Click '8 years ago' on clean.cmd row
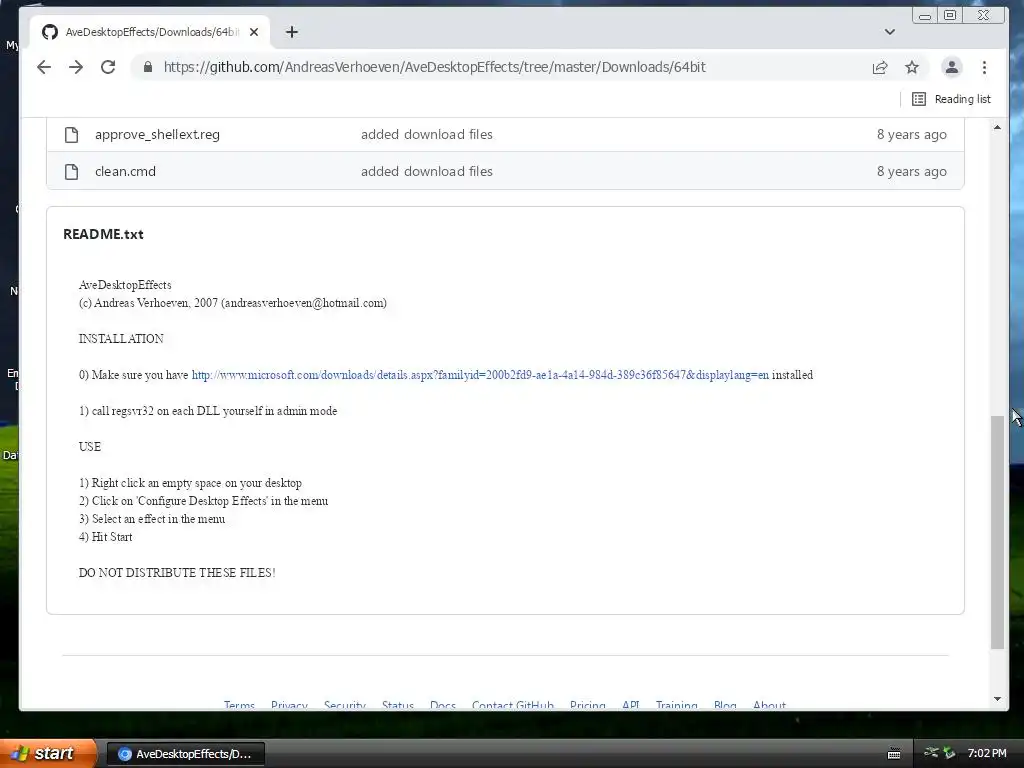The image size is (1024, 768). pyautogui.click(x=911, y=172)
